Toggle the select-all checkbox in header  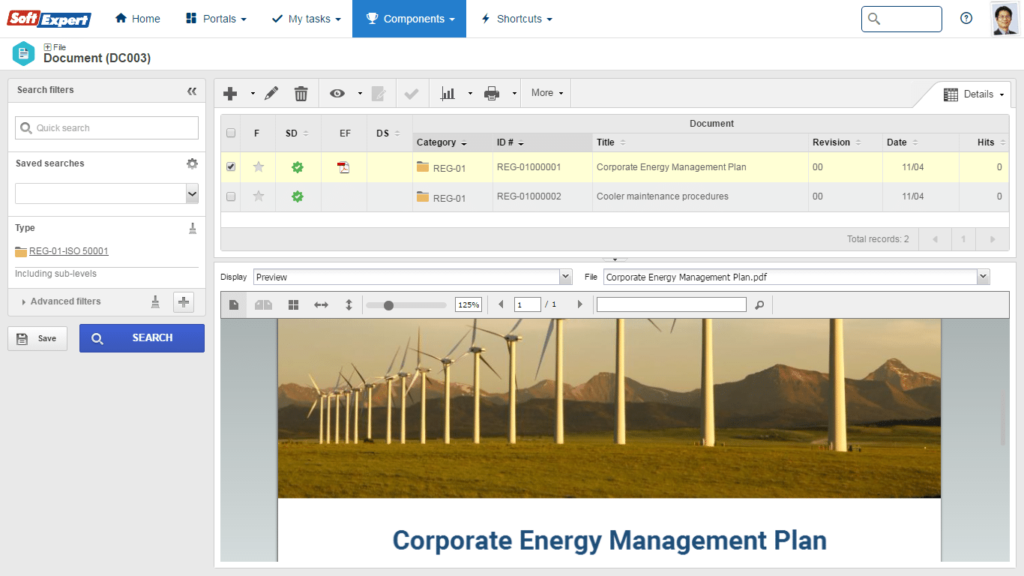click(231, 133)
